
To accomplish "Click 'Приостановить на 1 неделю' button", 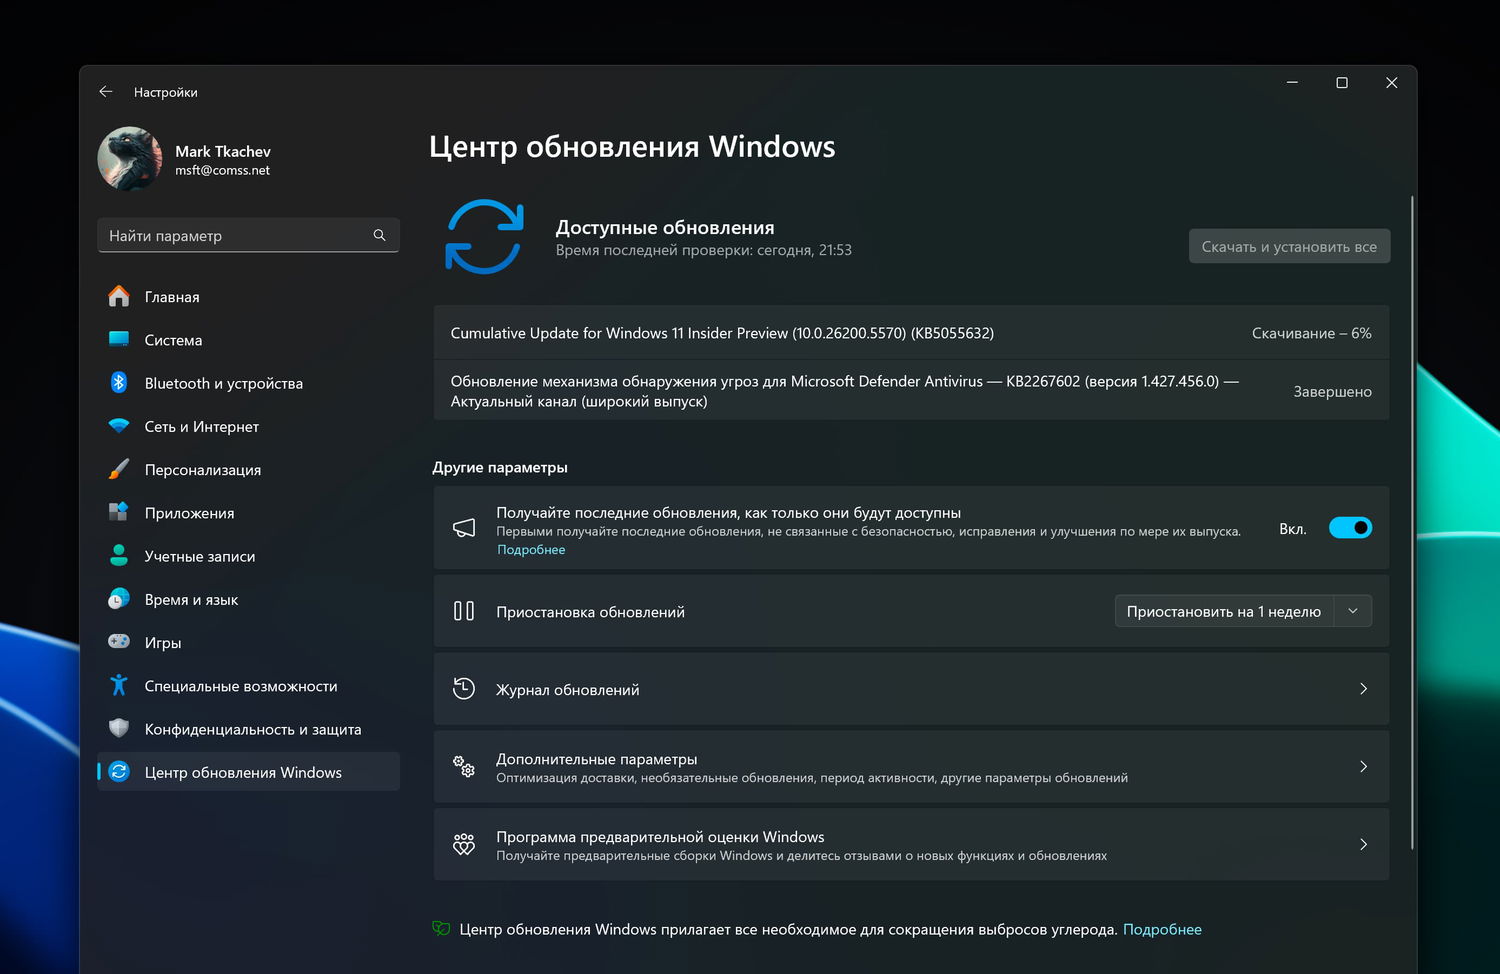I will click(1224, 611).
